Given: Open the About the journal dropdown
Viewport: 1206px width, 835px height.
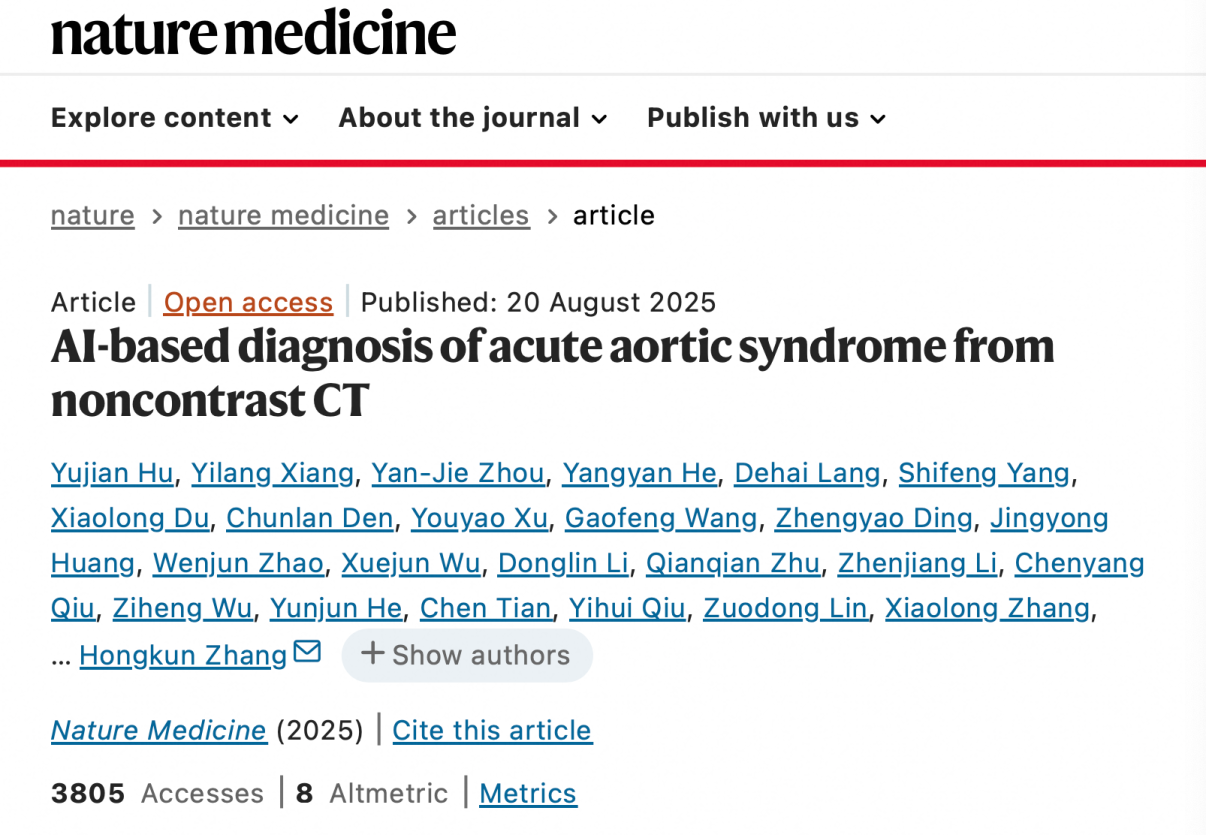Looking at the screenshot, I should click(473, 118).
